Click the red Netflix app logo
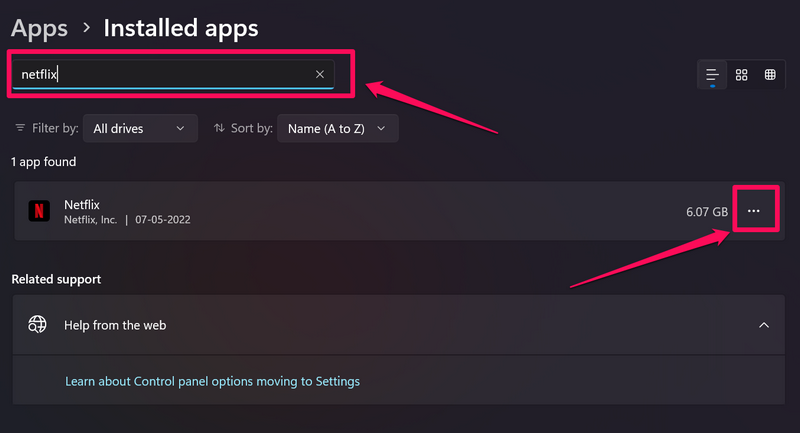 click(39, 211)
